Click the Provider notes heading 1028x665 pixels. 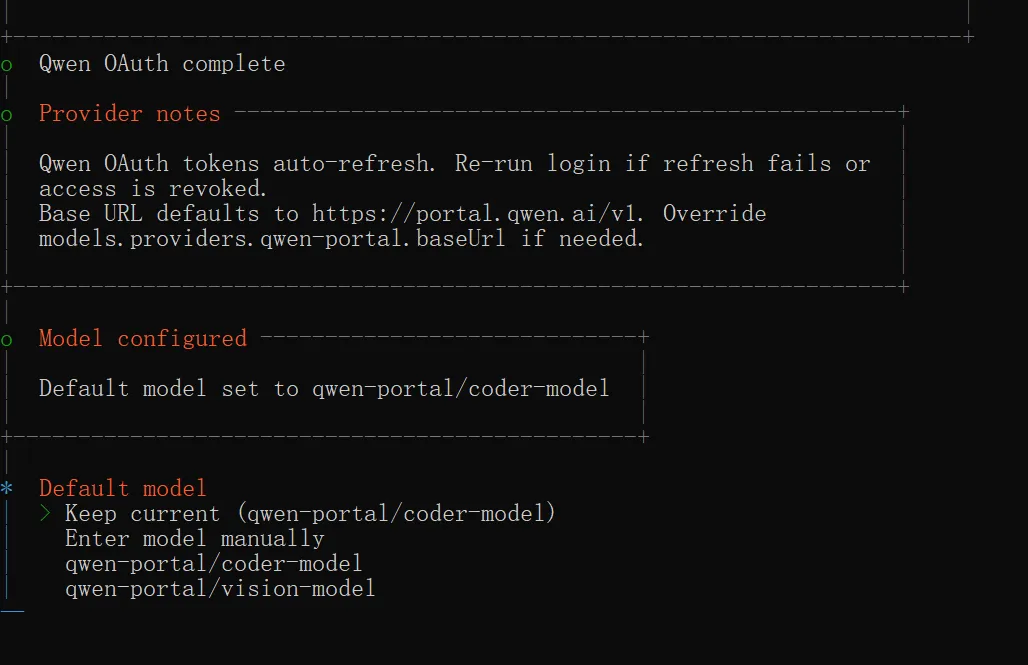click(129, 114)
